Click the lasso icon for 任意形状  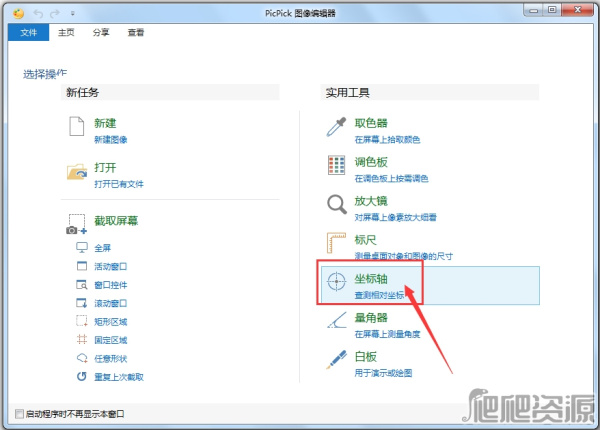[x=82, y=358]
